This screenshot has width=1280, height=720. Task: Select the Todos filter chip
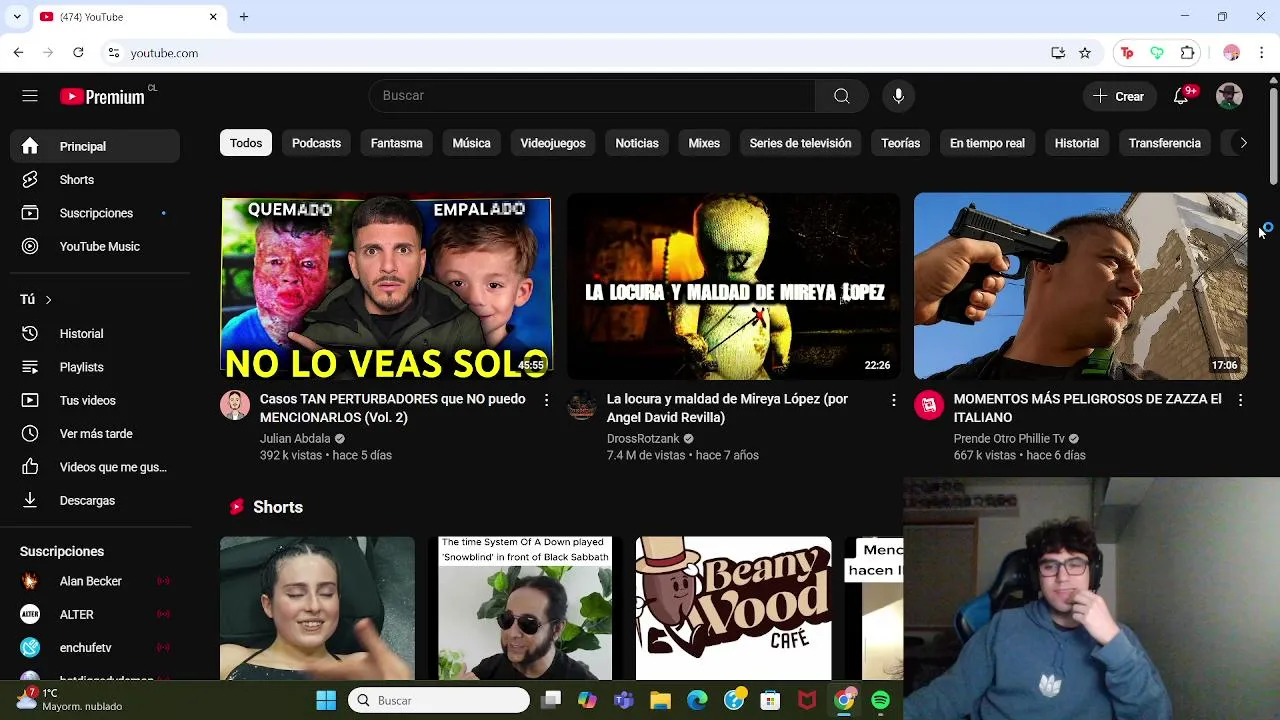tap(246, 143)
